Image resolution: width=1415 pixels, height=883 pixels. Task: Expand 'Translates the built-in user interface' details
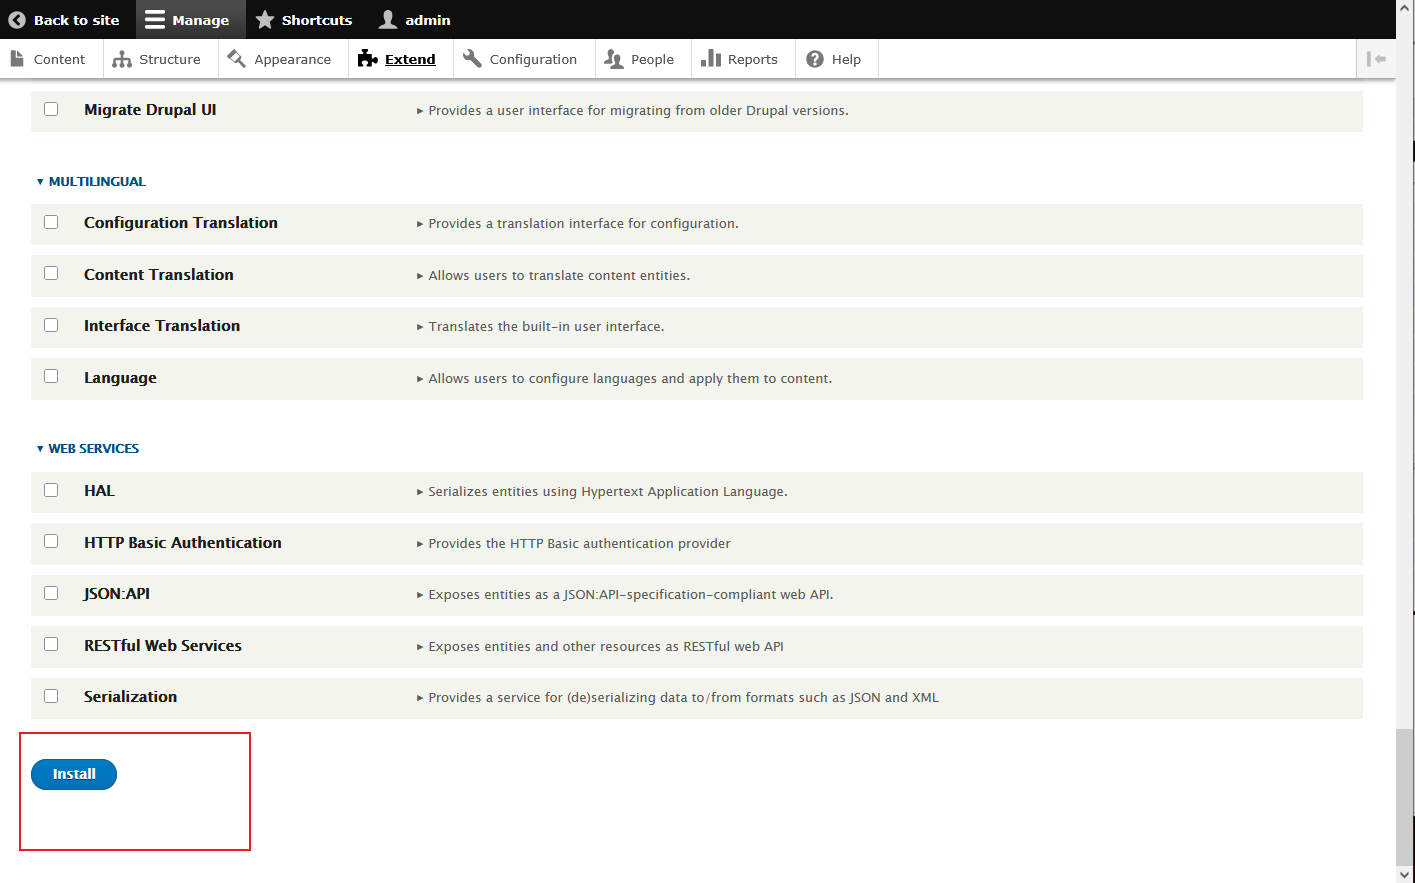540,327
